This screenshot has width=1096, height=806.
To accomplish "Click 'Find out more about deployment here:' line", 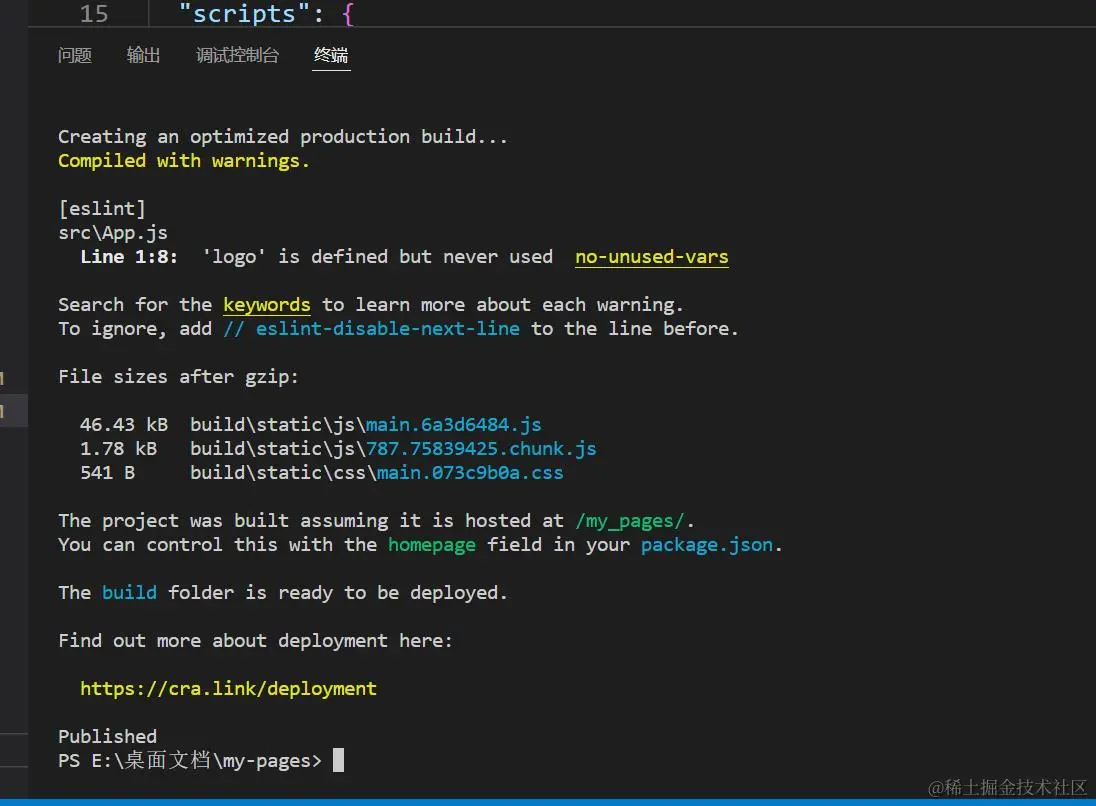I will 255,640.
